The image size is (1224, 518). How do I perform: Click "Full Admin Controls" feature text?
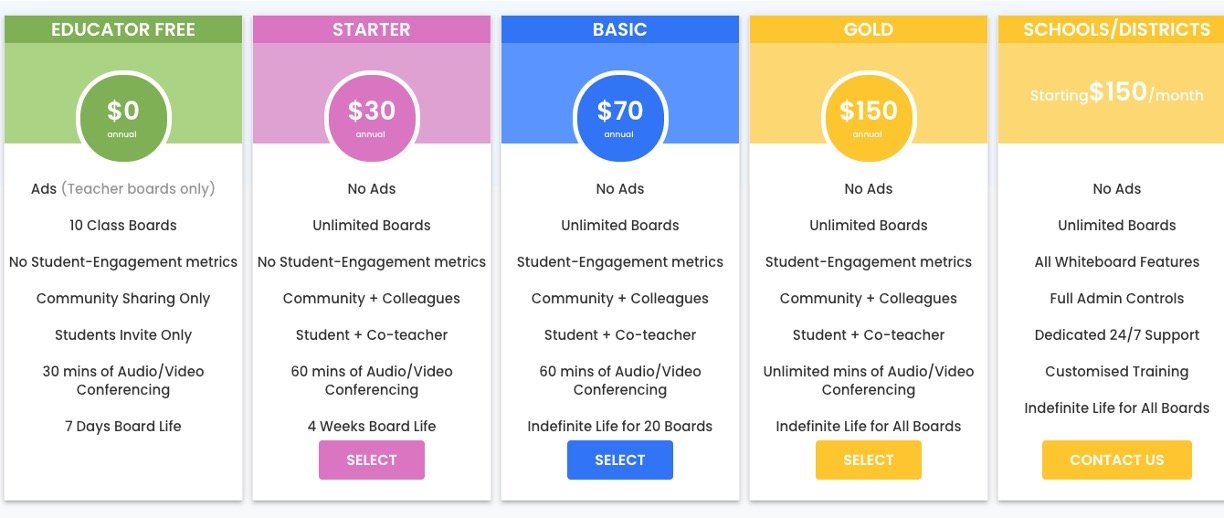click(x=1116, y=298)
